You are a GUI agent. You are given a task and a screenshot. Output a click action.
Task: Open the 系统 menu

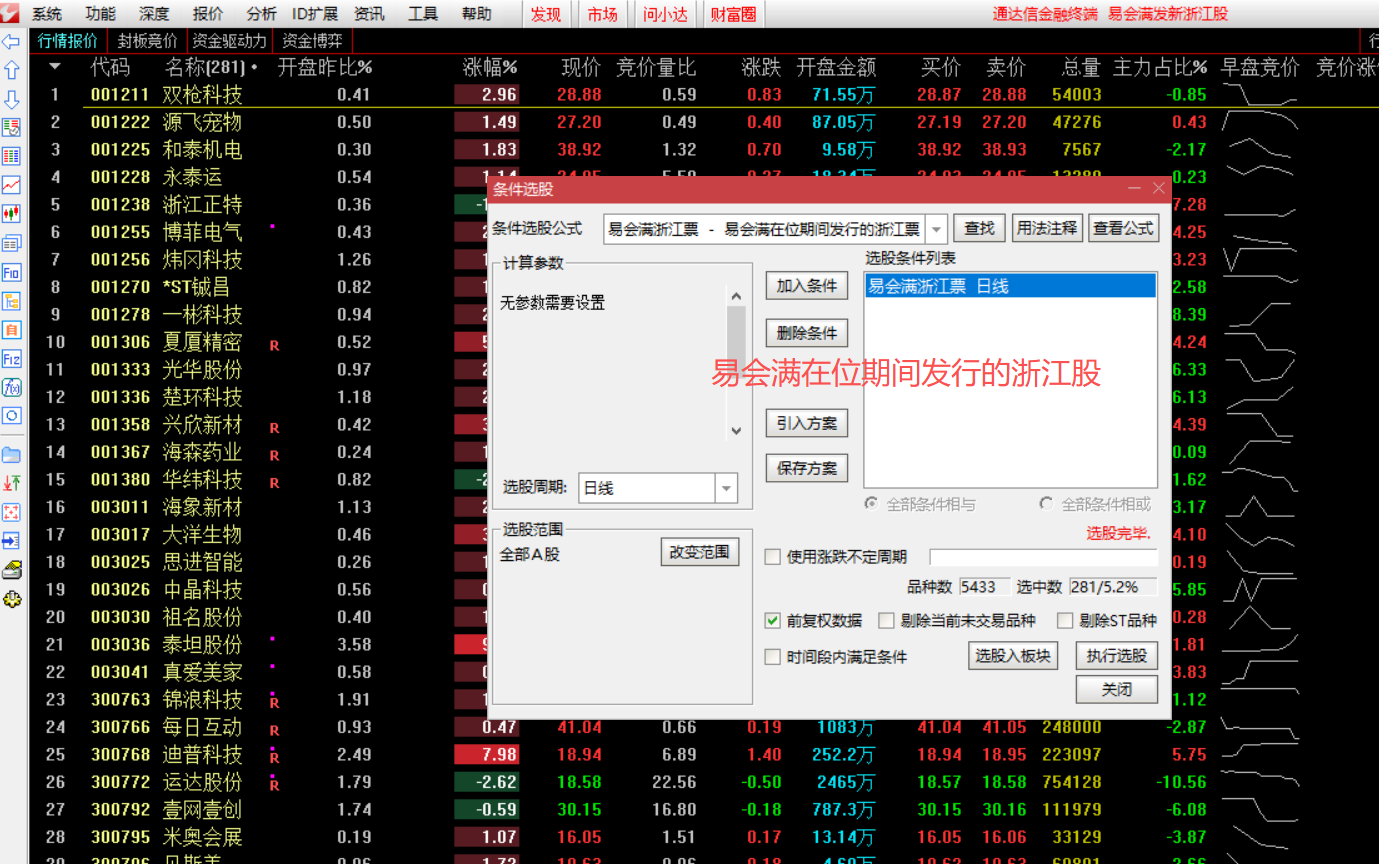click(47, 14)
